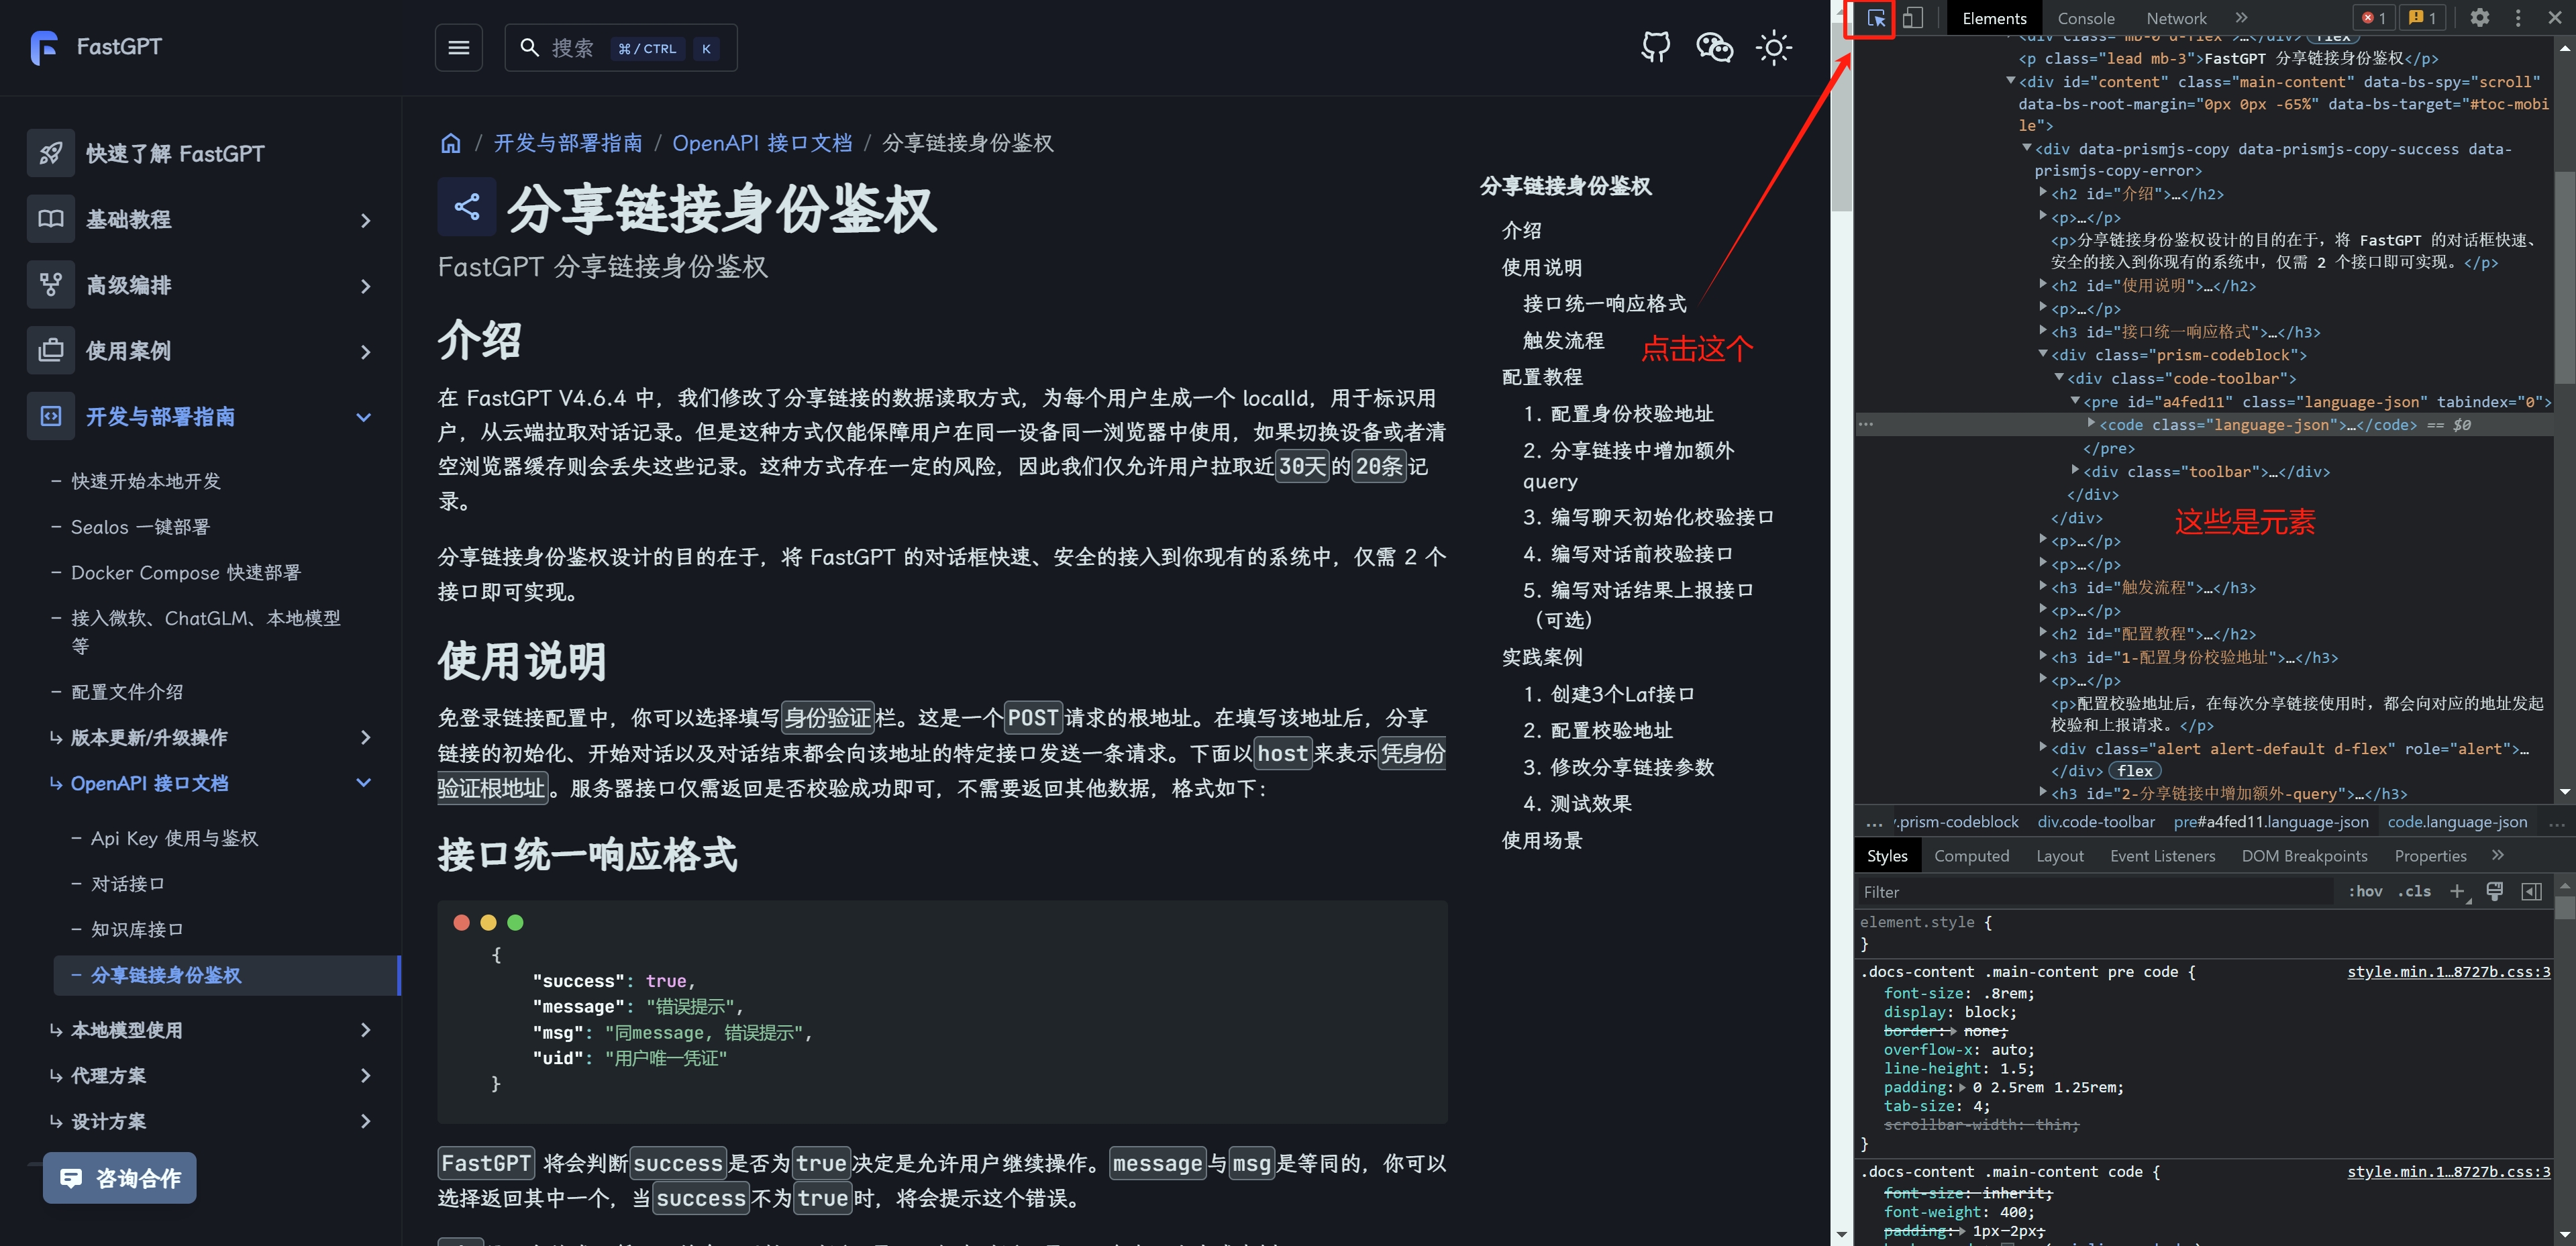Click the new style rule plus icon
Image resolution: width=2576 pixels, height=1246 pixels.
pyautogui.click(x=2457, y=891)
